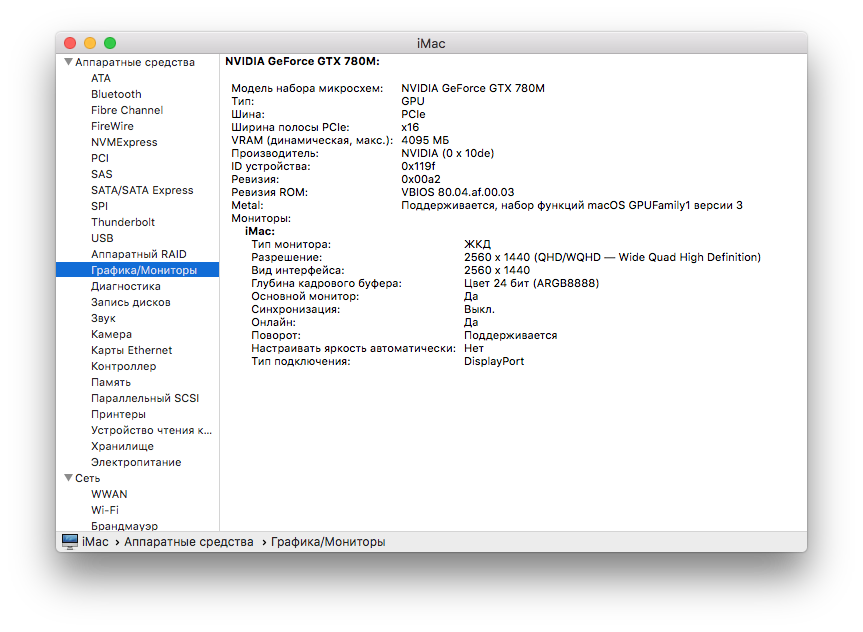The height and width of the screenshot is (632, 863).
Task: Click the Поддерживается rotation value
Action: pyautogui.click(x=510, y=335)
